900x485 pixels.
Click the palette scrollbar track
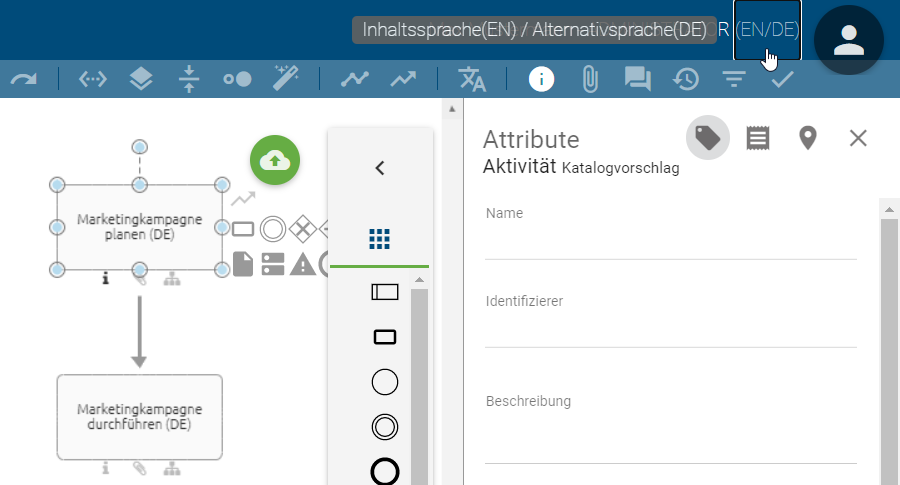[x=420, y=386]
